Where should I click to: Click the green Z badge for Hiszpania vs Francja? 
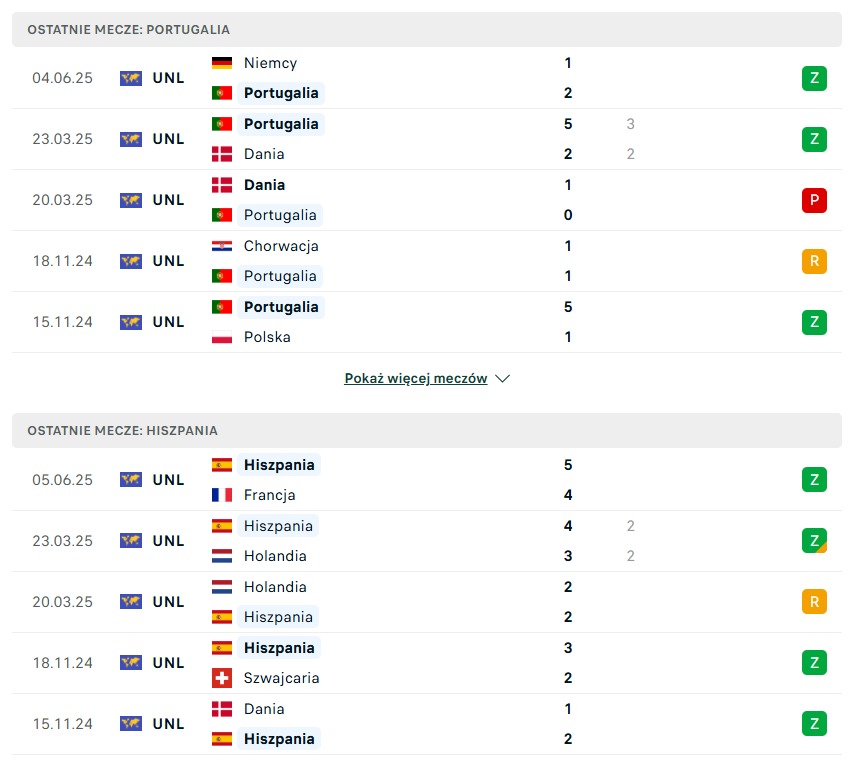(x=814, y=480)
